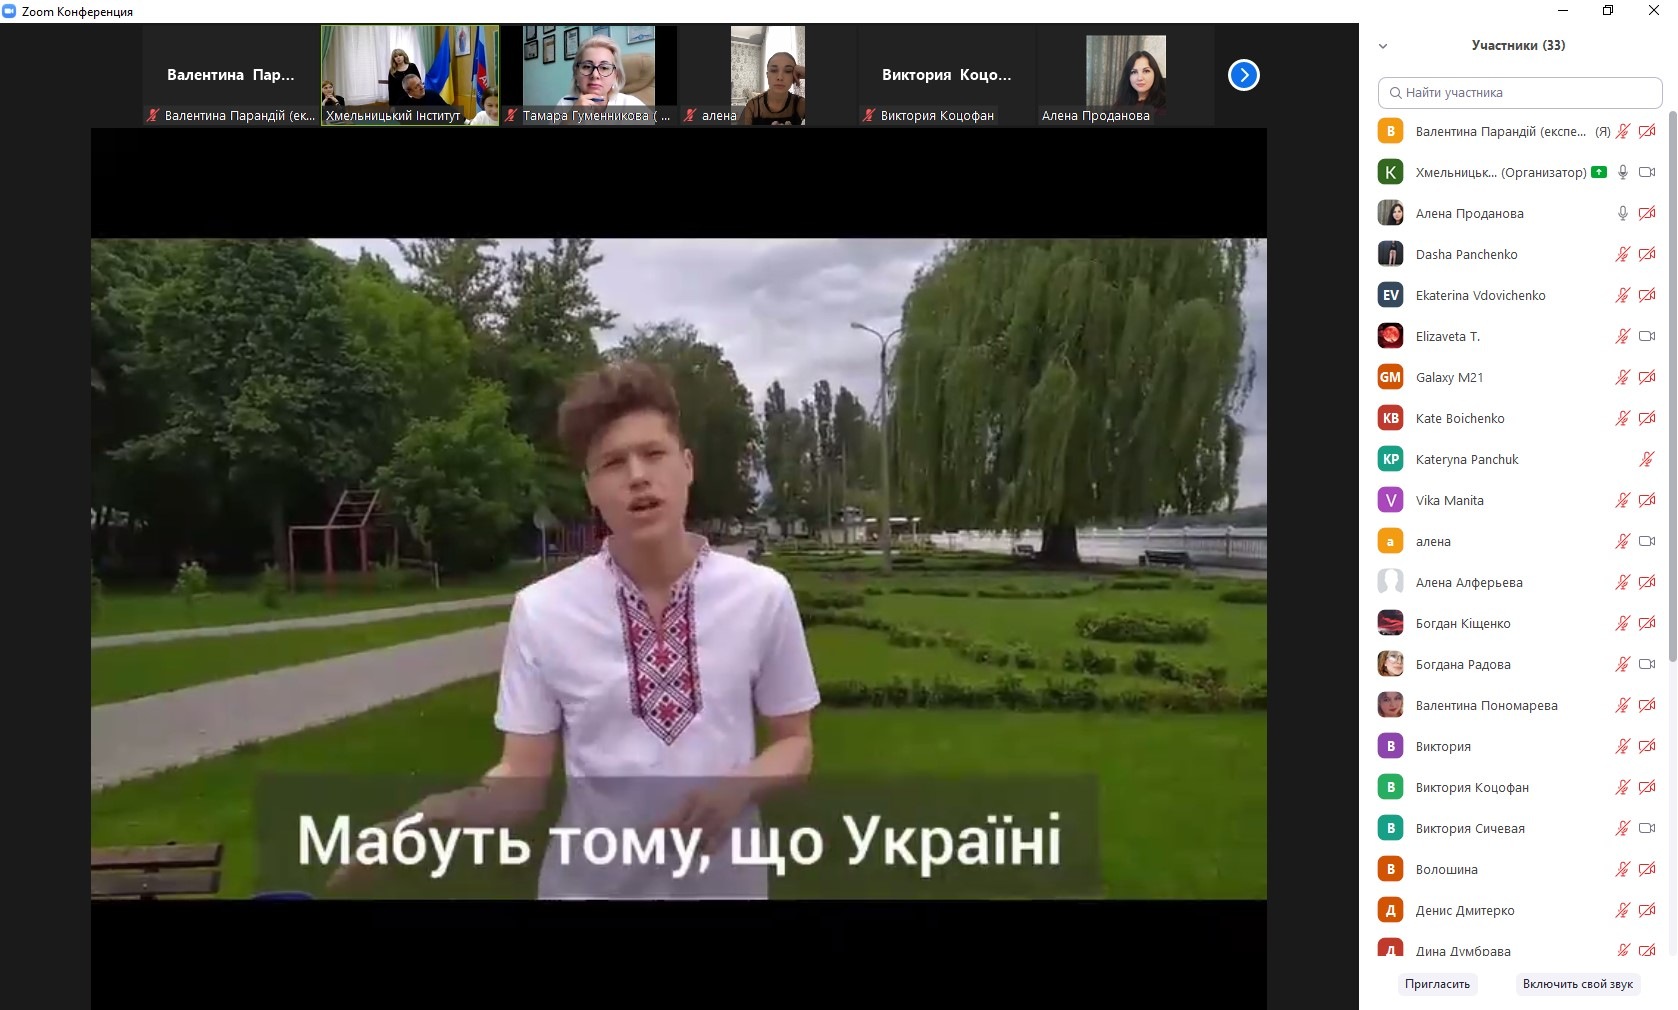Click the Zoom logo in the title bar

point(10,11)
